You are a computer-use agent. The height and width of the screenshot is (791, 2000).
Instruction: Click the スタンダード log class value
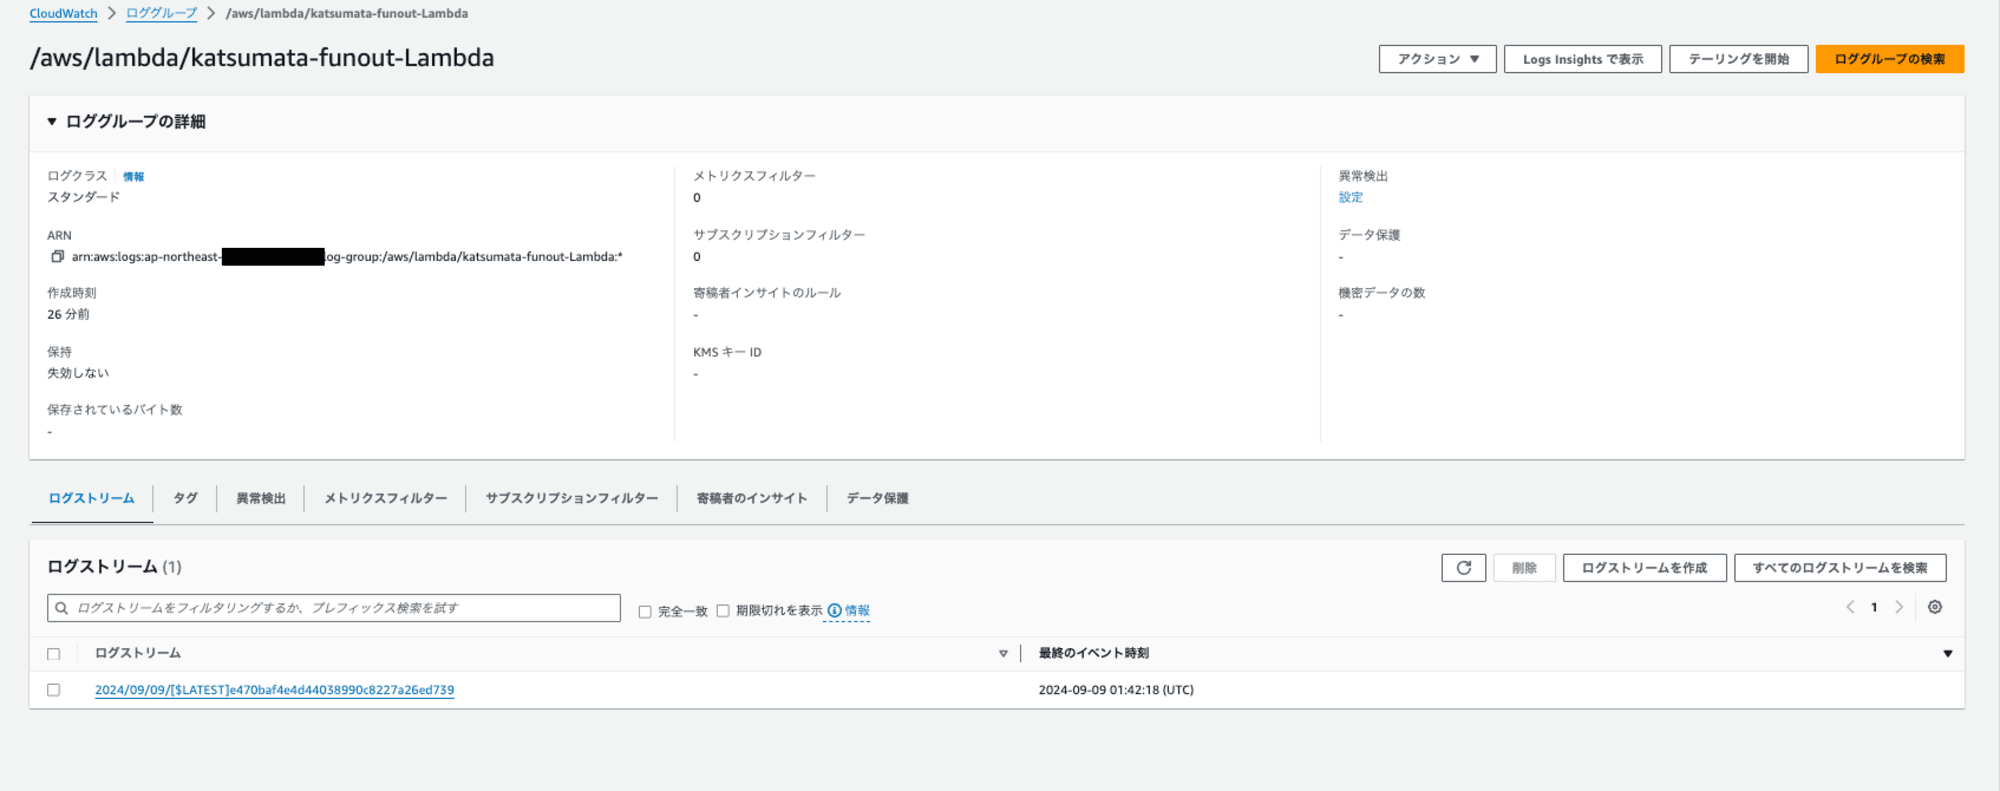(84, 197)
